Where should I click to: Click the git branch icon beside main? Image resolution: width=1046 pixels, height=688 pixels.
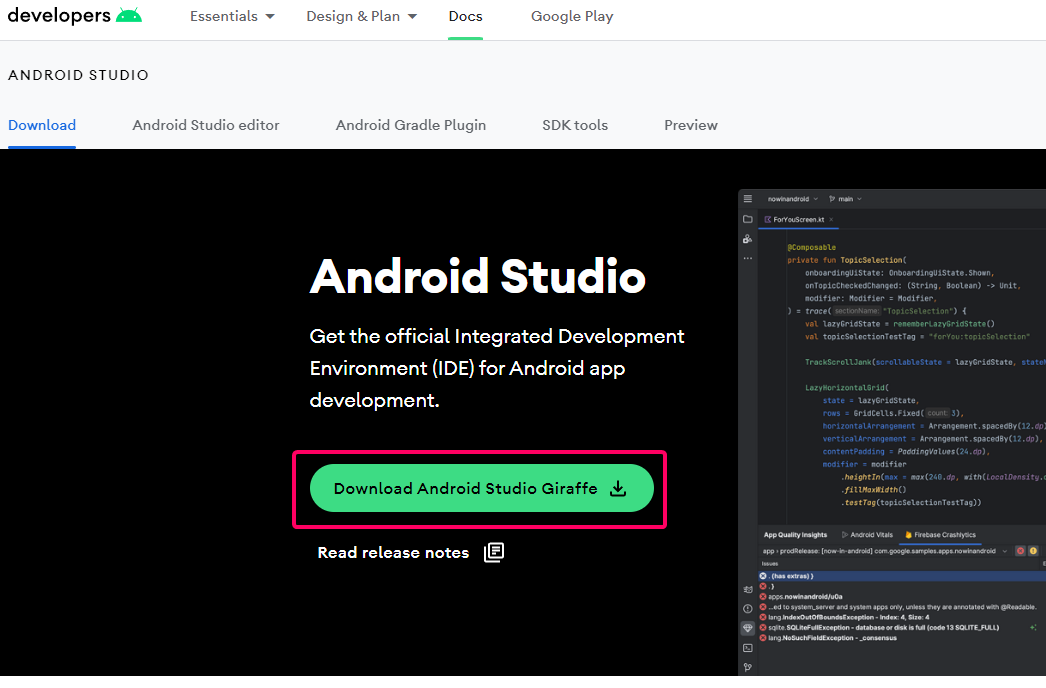832,199
